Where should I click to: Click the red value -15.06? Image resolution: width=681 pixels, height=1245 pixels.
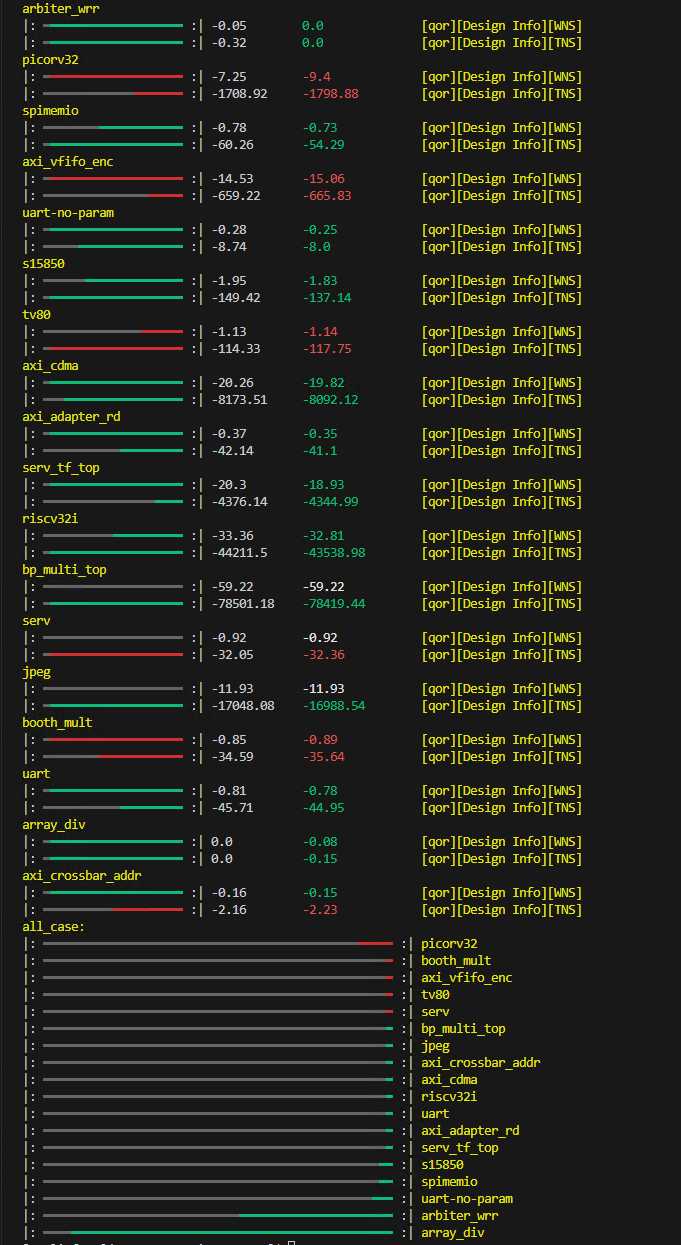coord(323,179)
